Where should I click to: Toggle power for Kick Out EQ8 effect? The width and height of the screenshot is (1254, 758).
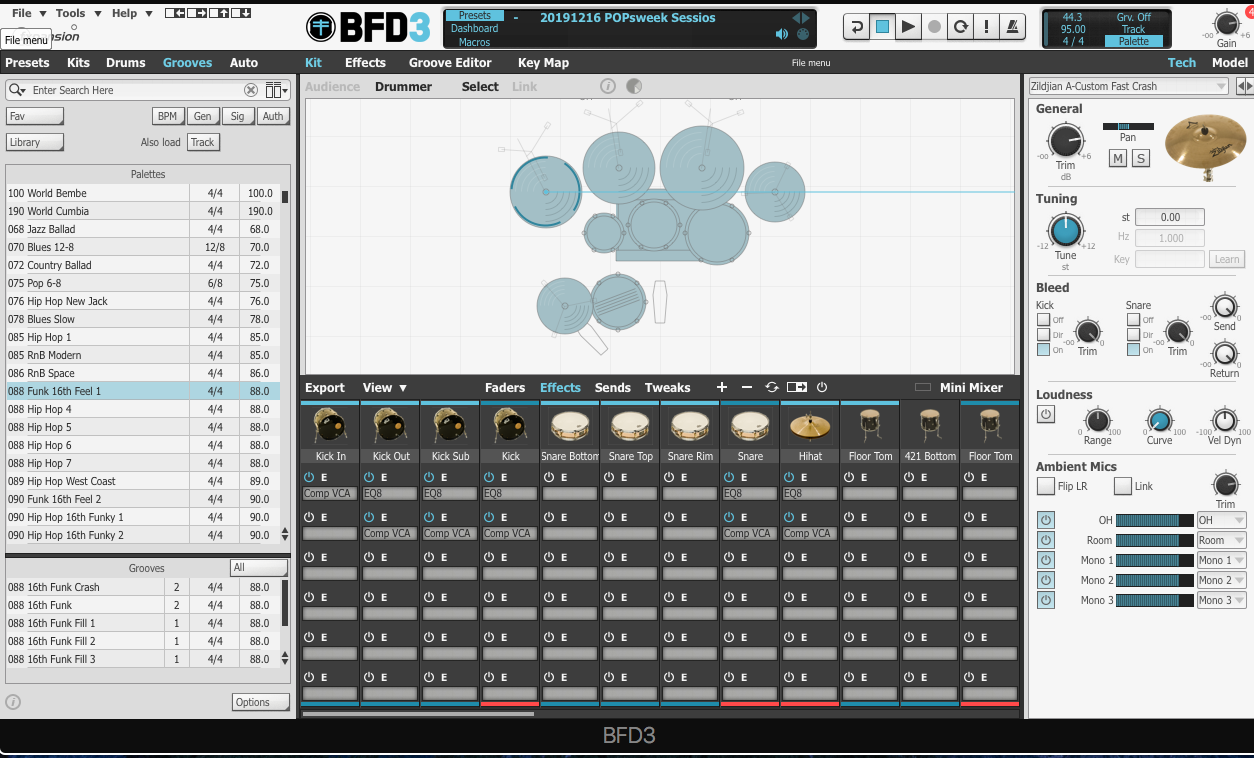(x=369, y=478)
